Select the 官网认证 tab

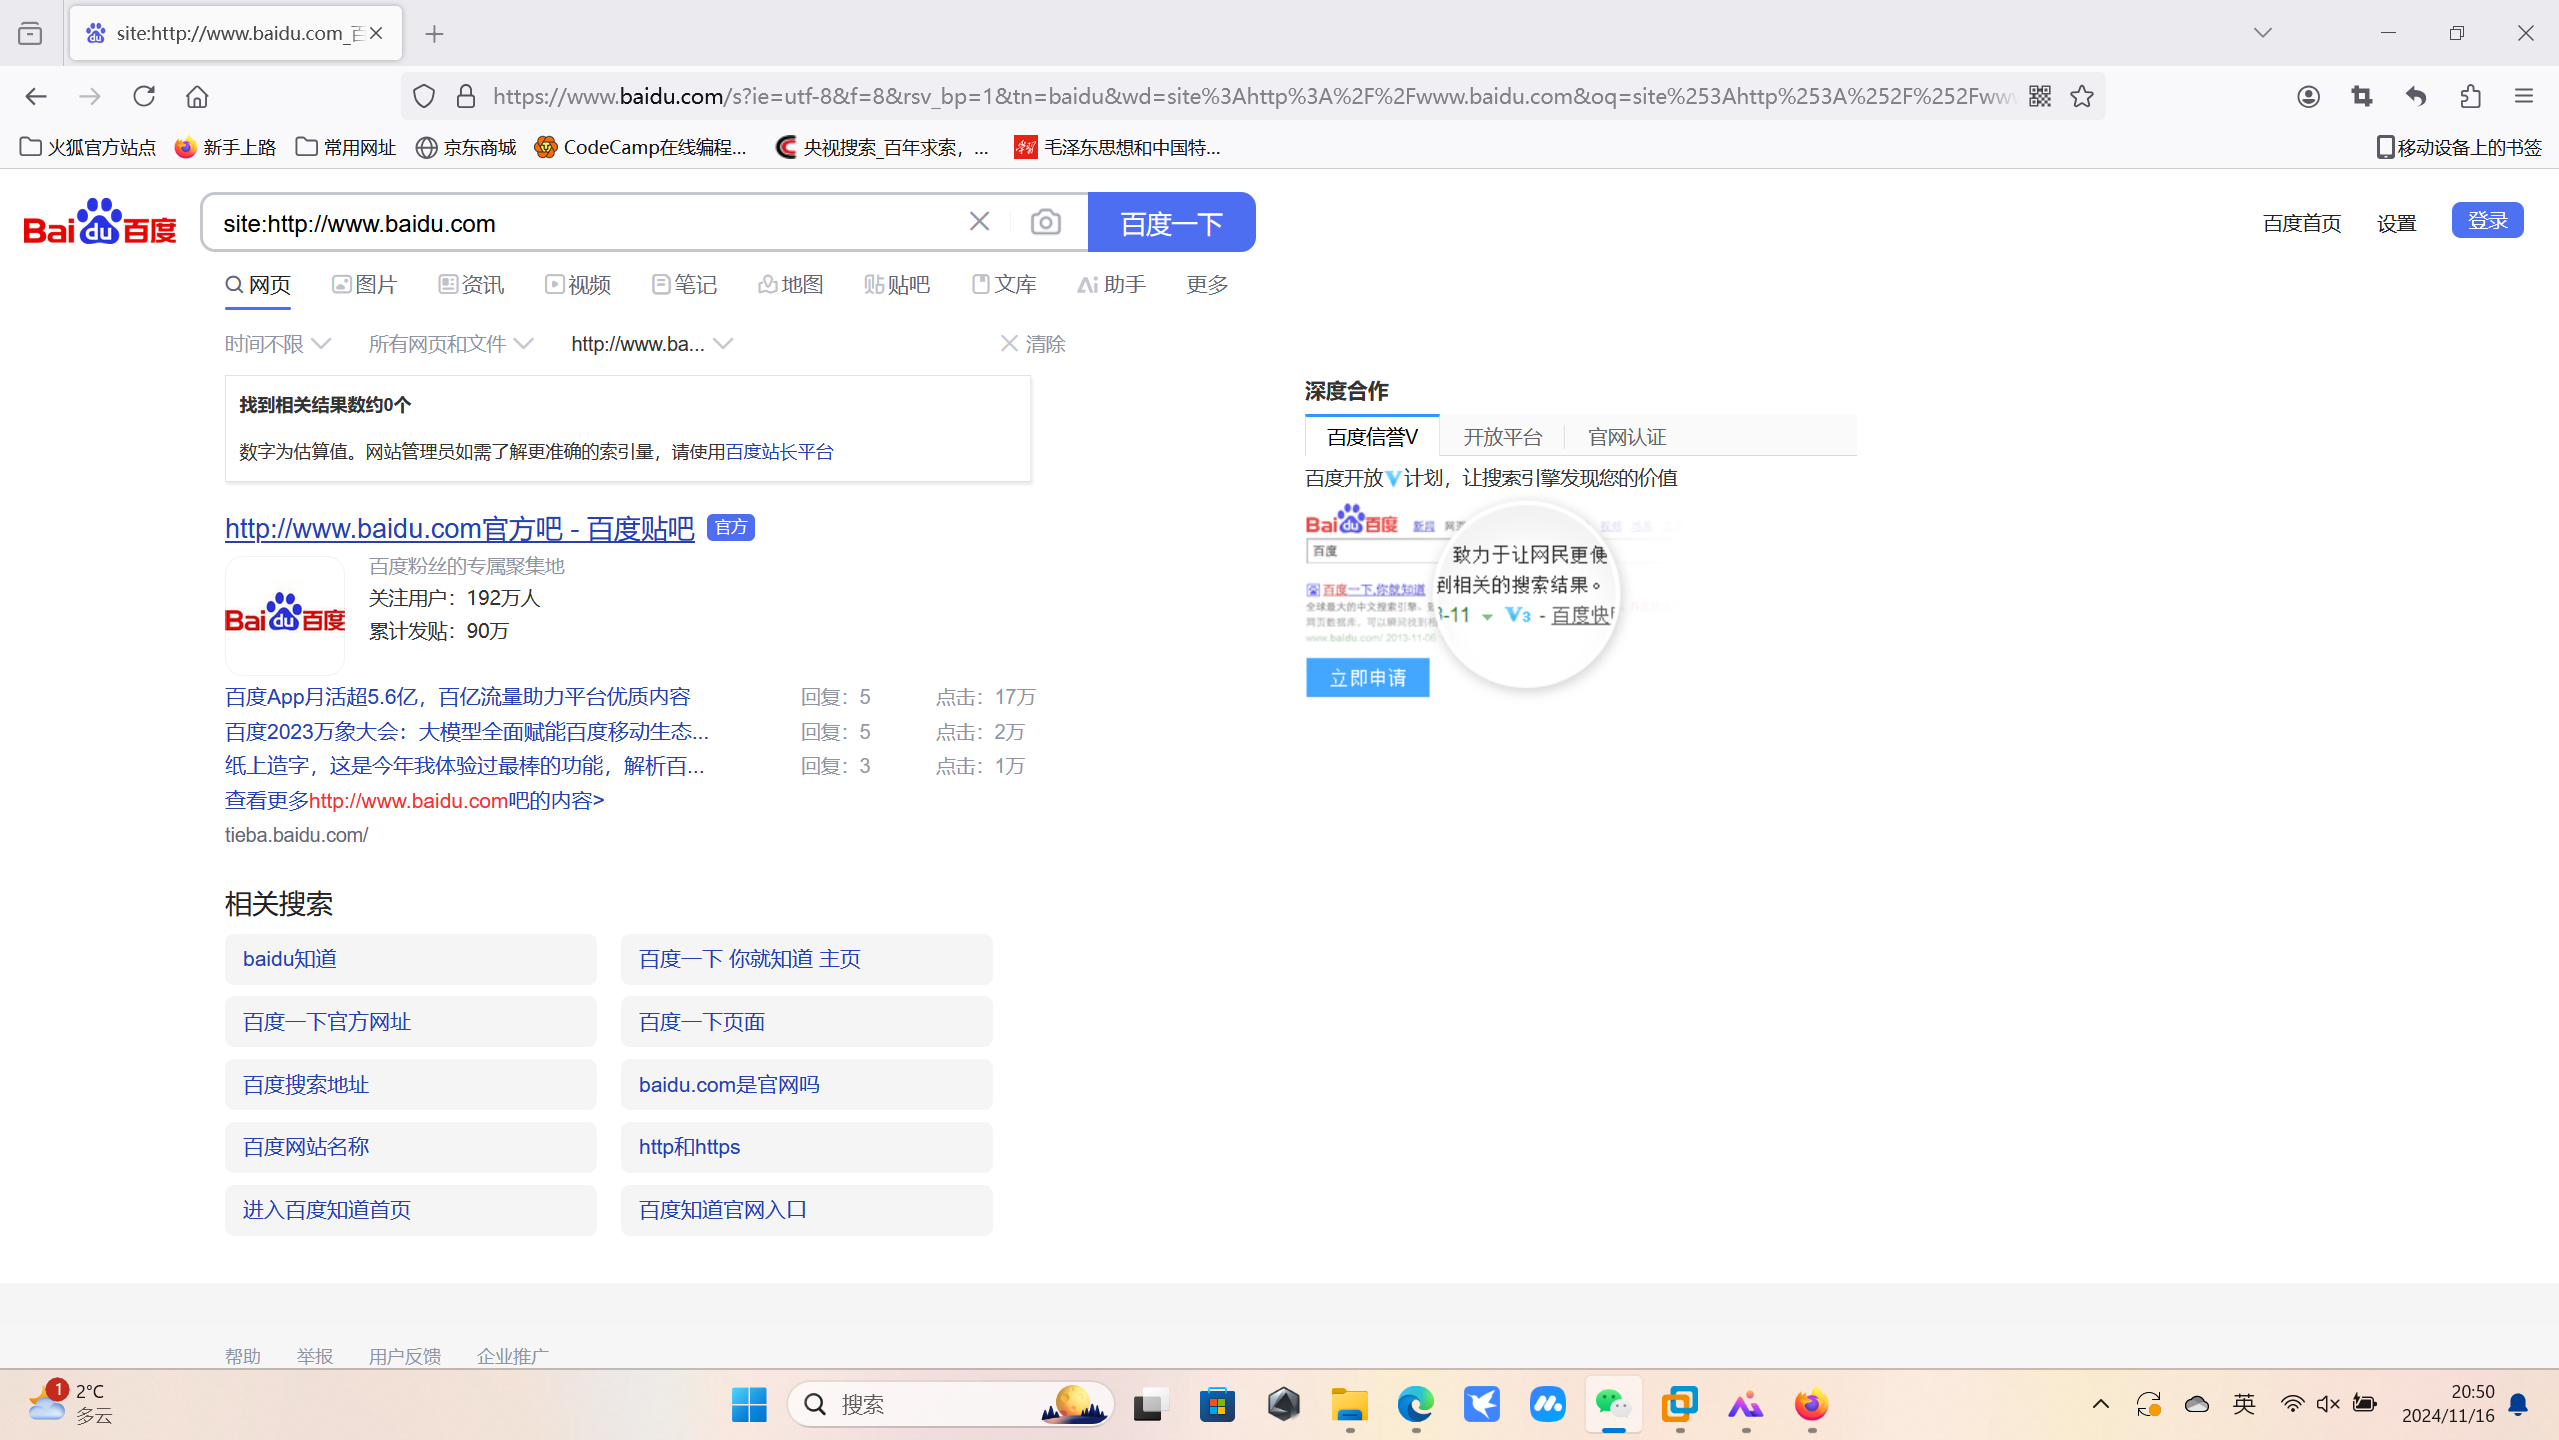pos(1627,437)
